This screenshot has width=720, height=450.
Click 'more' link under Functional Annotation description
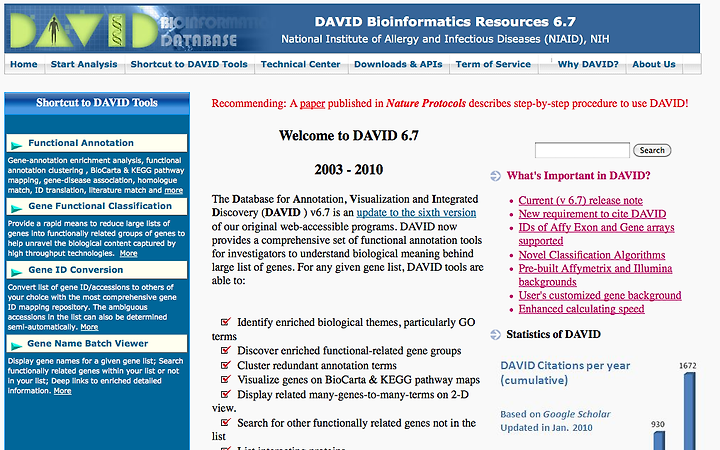[x=174, y=190]
